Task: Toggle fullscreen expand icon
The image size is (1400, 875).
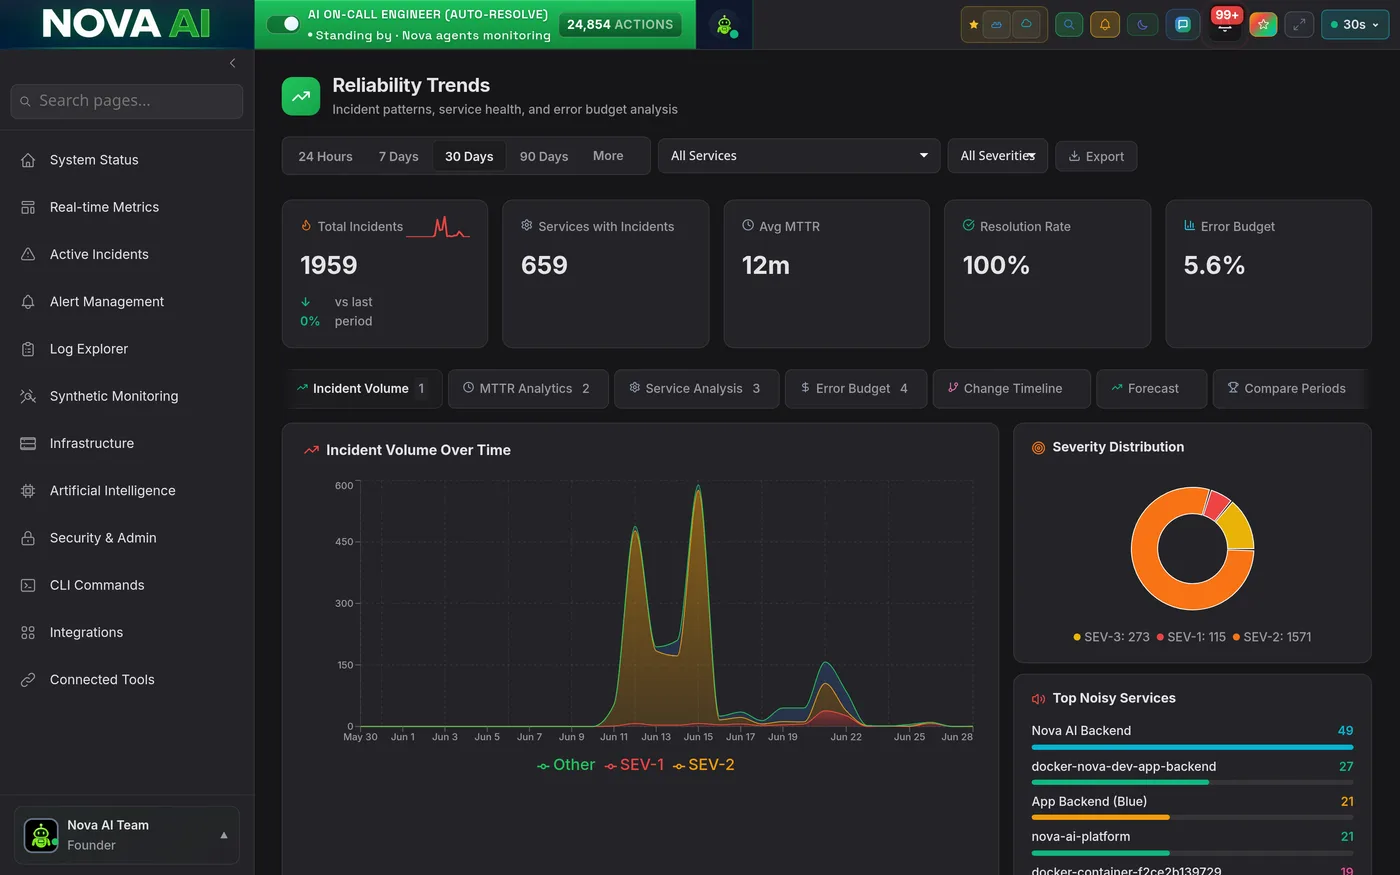Action: (1299, 25)
